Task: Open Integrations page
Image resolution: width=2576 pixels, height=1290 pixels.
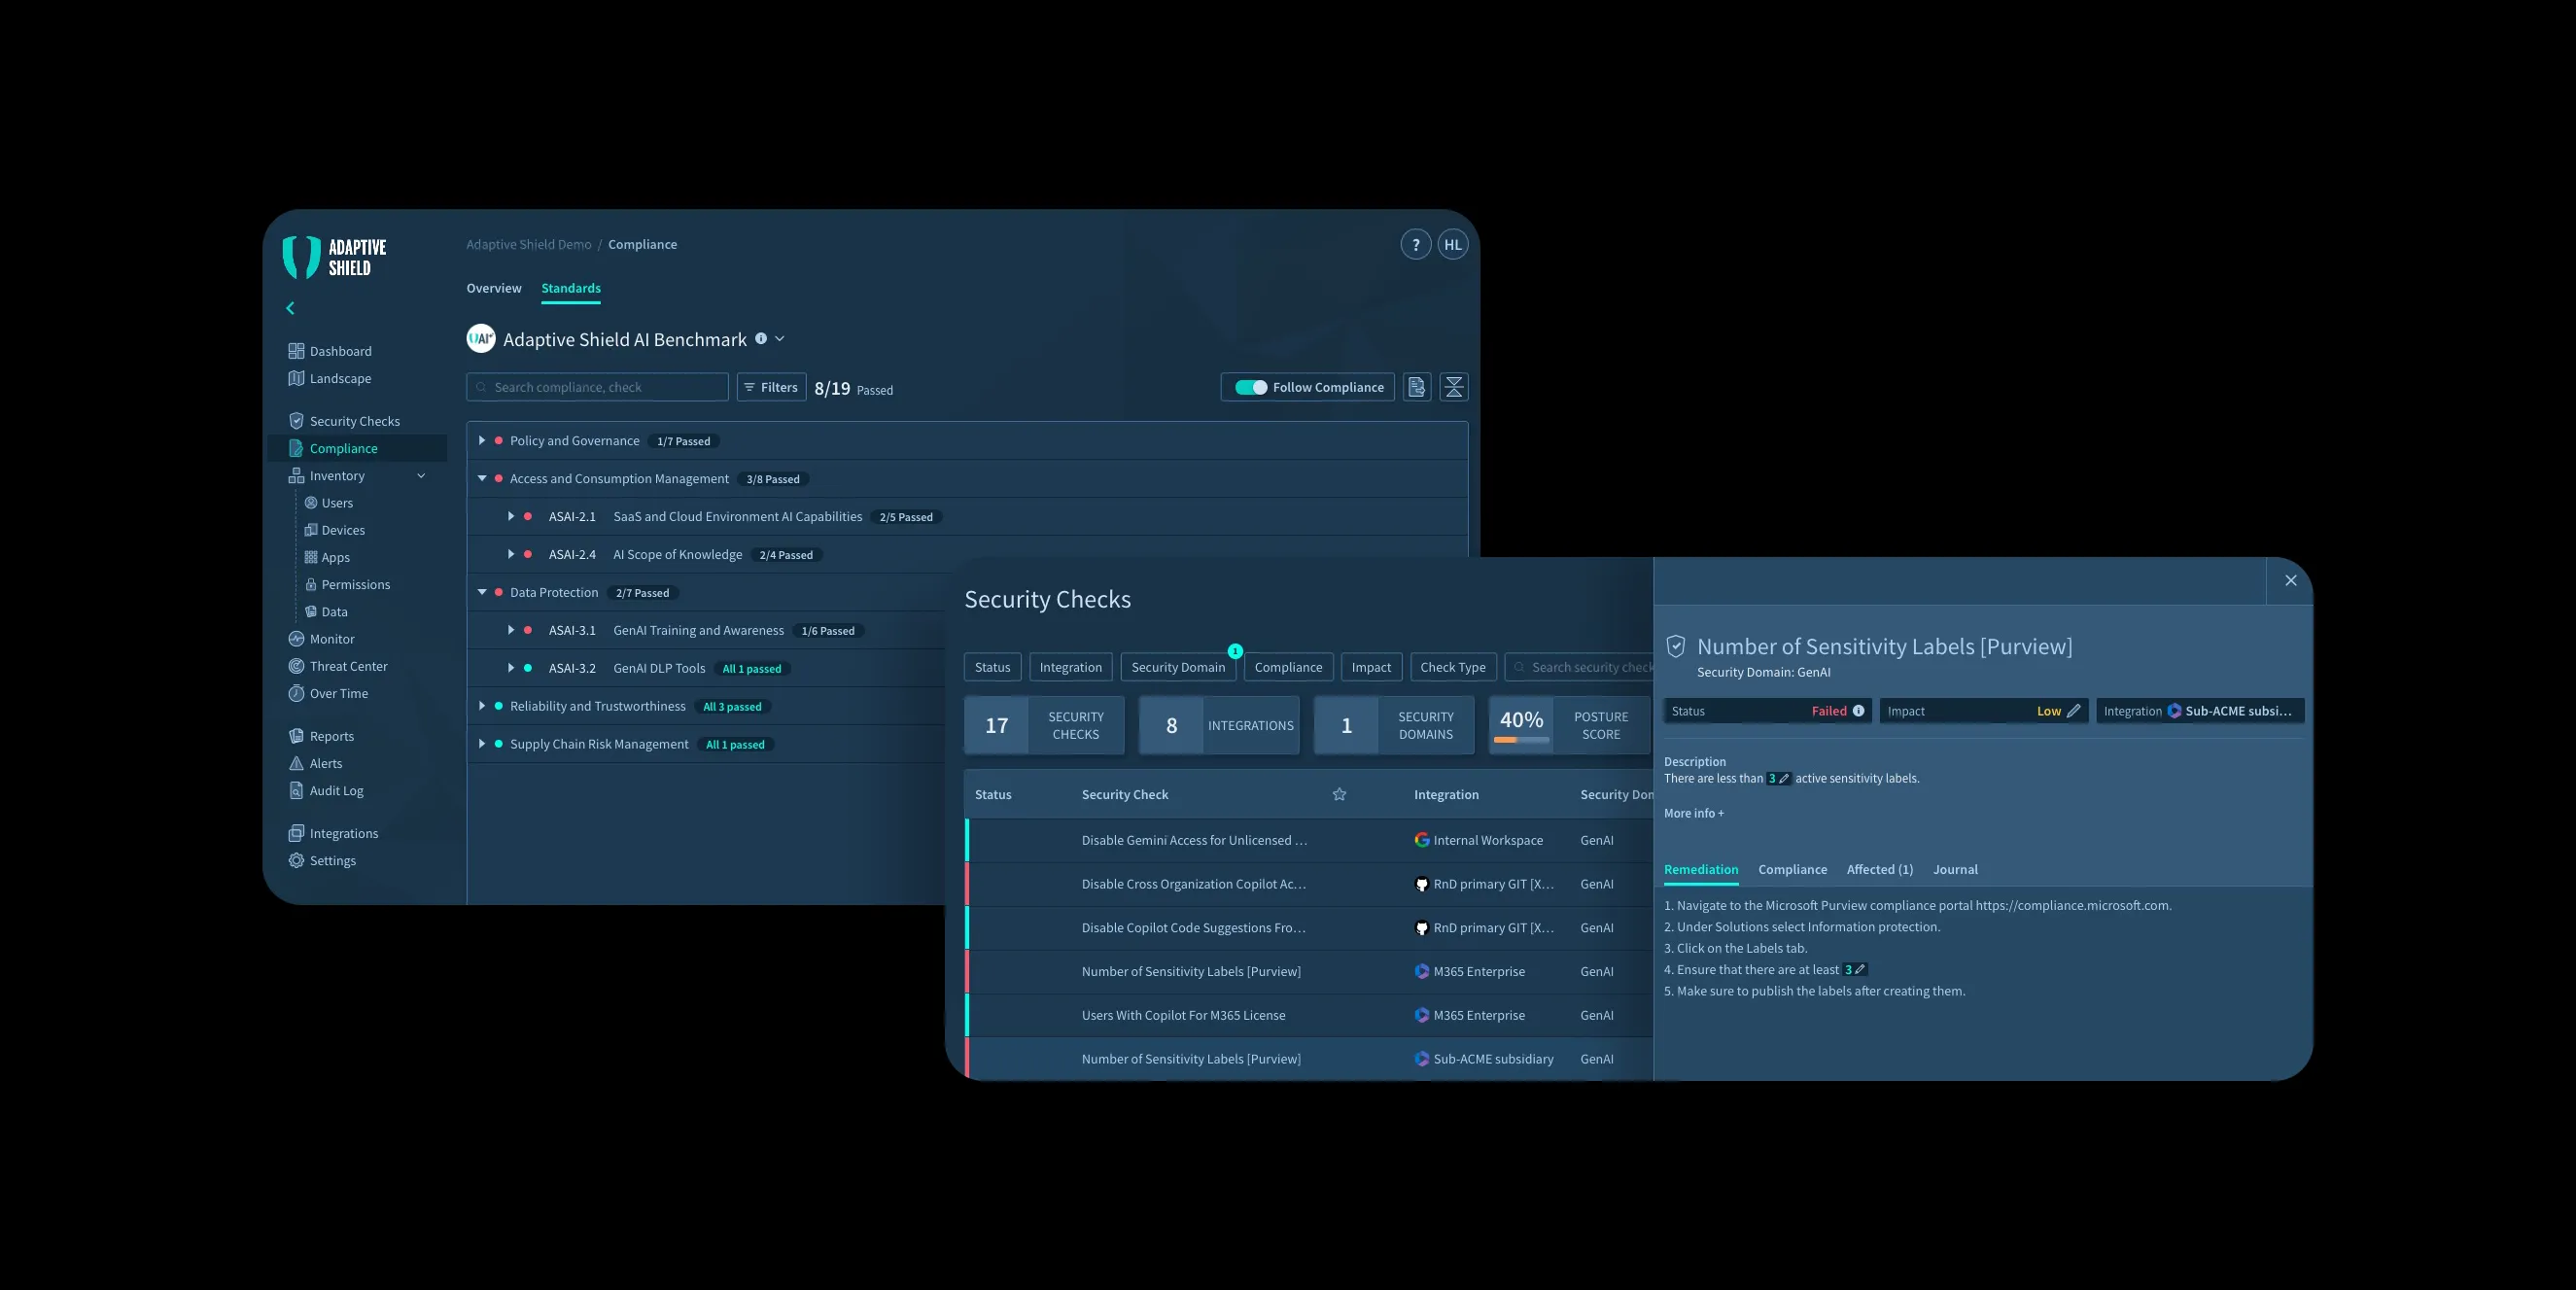Action: 333,833
